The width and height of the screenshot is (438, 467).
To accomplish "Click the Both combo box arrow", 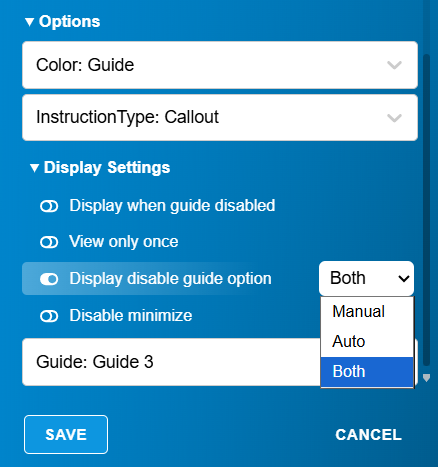I will pyautogui.click(x=404, y=279).
